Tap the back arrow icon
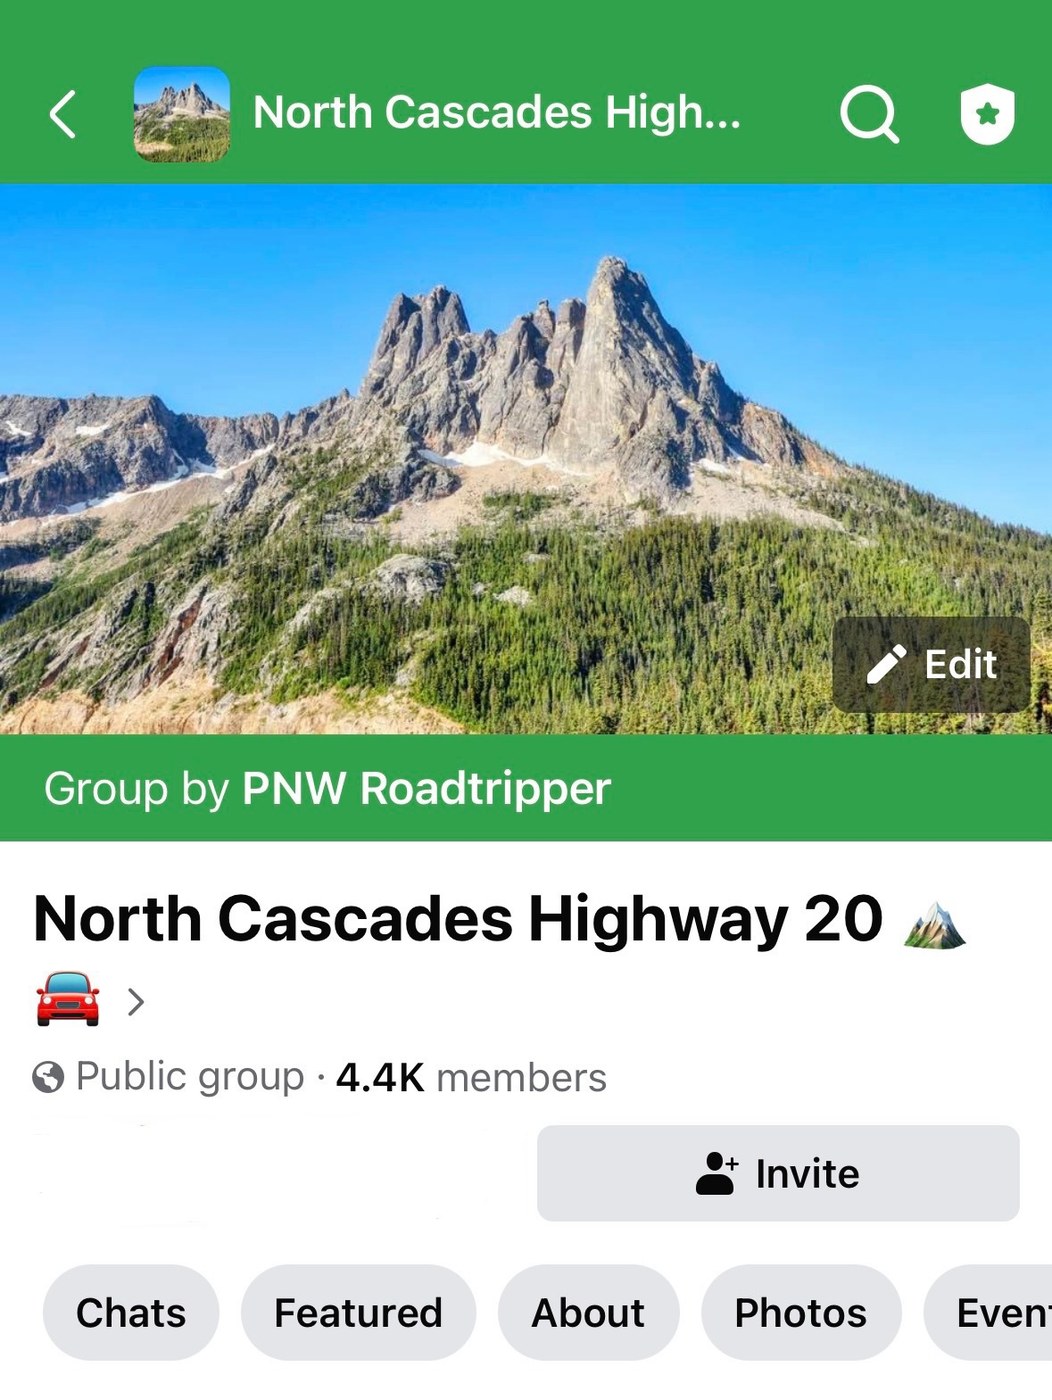The height and width of the screenshot is (1400, 1052). point(63,113)
